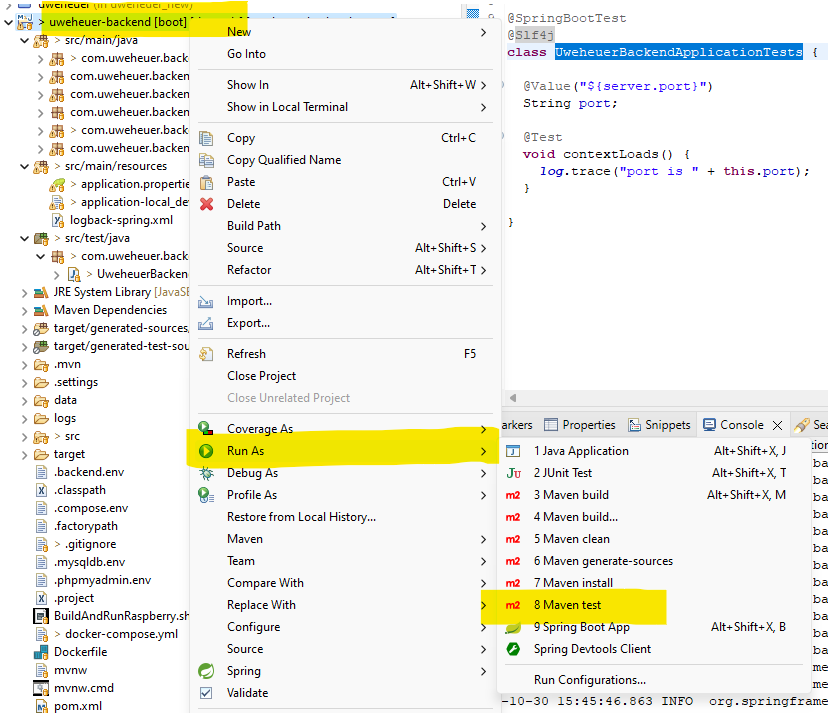The image size is (828, 713).
Task: Open Run Configurations...
Action: click(x=587, y=680)
